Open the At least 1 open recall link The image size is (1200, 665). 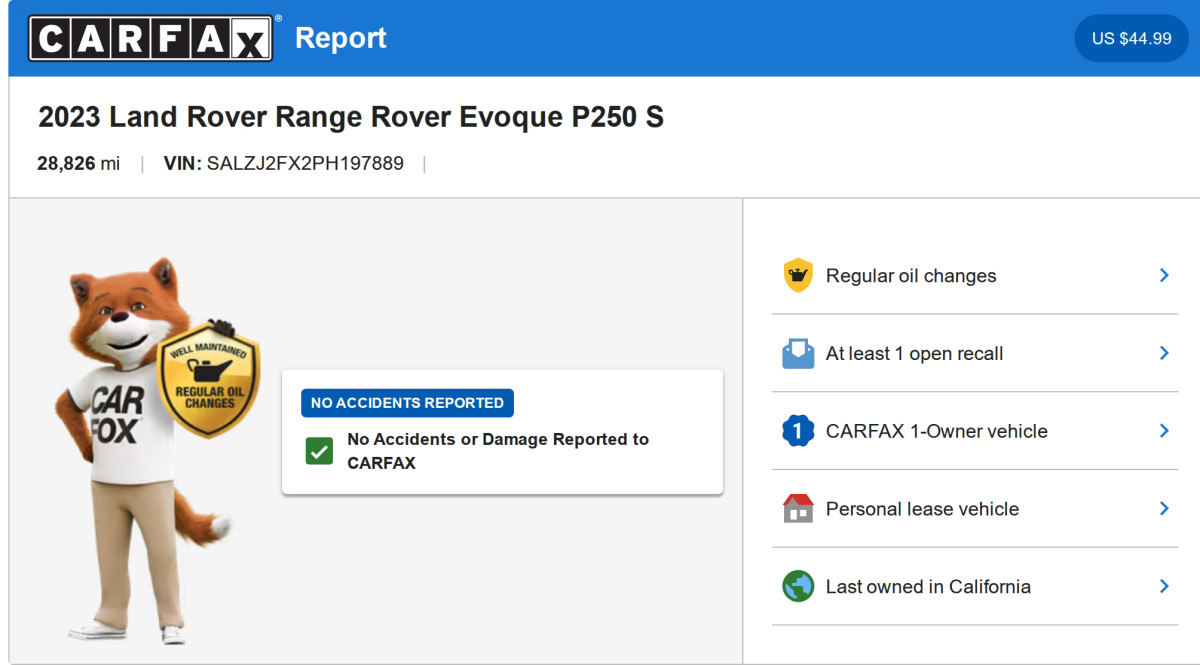914,354
